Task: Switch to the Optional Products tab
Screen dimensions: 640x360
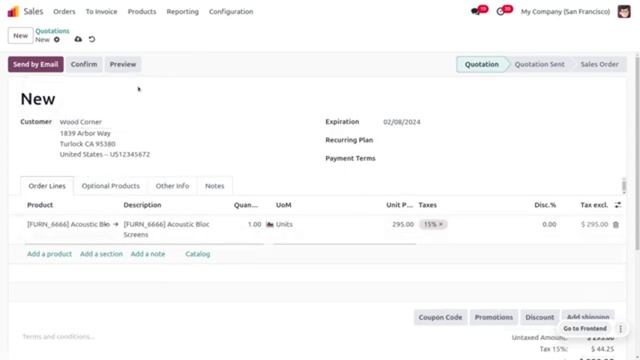Action: point(111,186)
